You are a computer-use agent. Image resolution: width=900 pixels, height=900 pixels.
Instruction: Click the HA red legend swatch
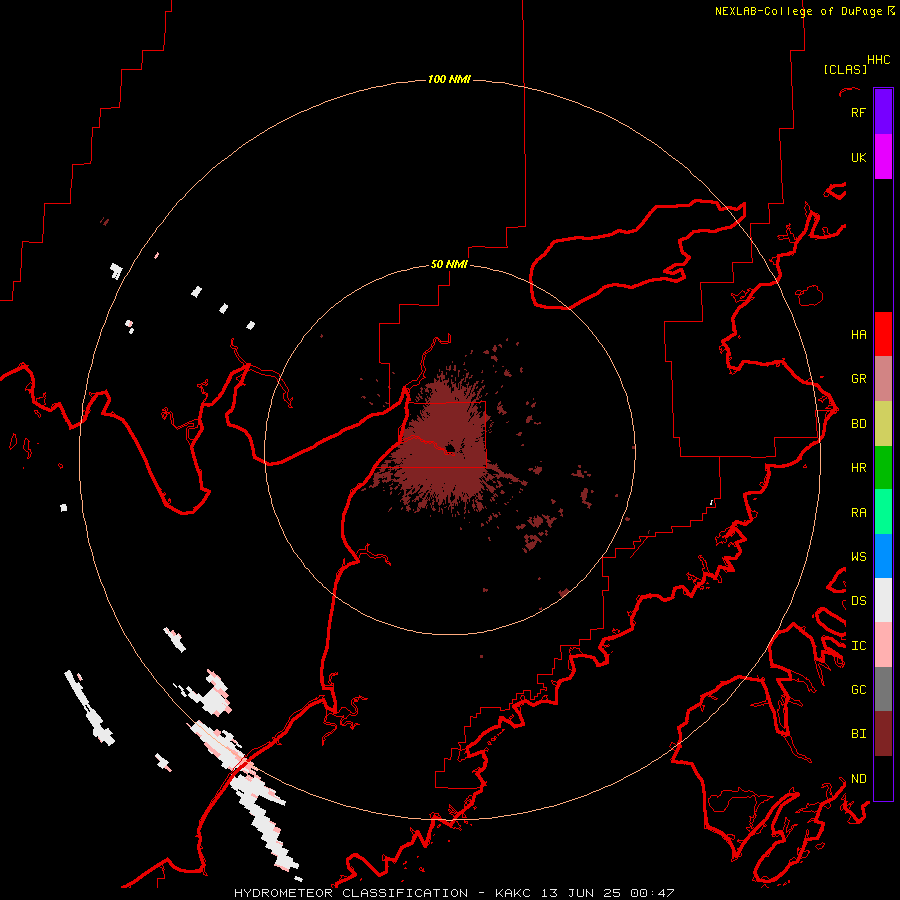pos(883,334)
